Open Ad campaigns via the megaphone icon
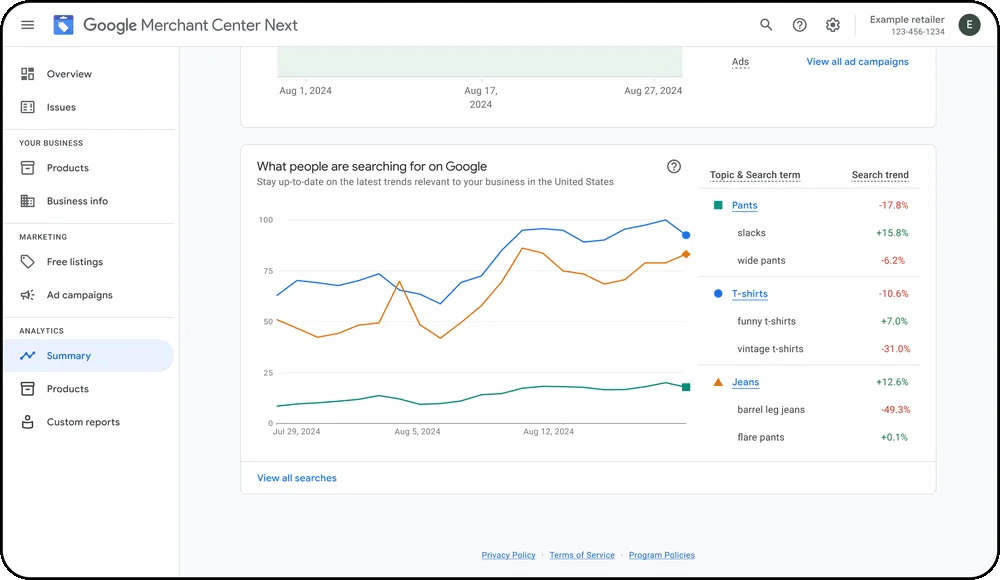This screenshot has height=580, width=1000. (x=26, y=295)
